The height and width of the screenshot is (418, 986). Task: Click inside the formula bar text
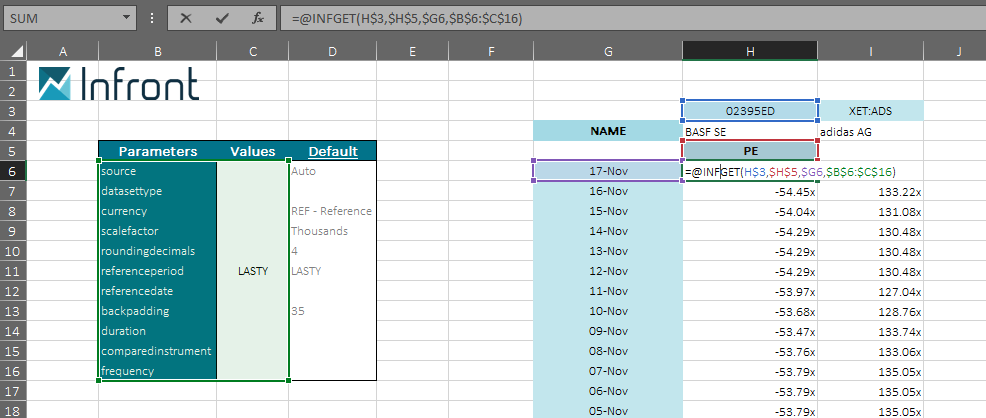(600, 18)
